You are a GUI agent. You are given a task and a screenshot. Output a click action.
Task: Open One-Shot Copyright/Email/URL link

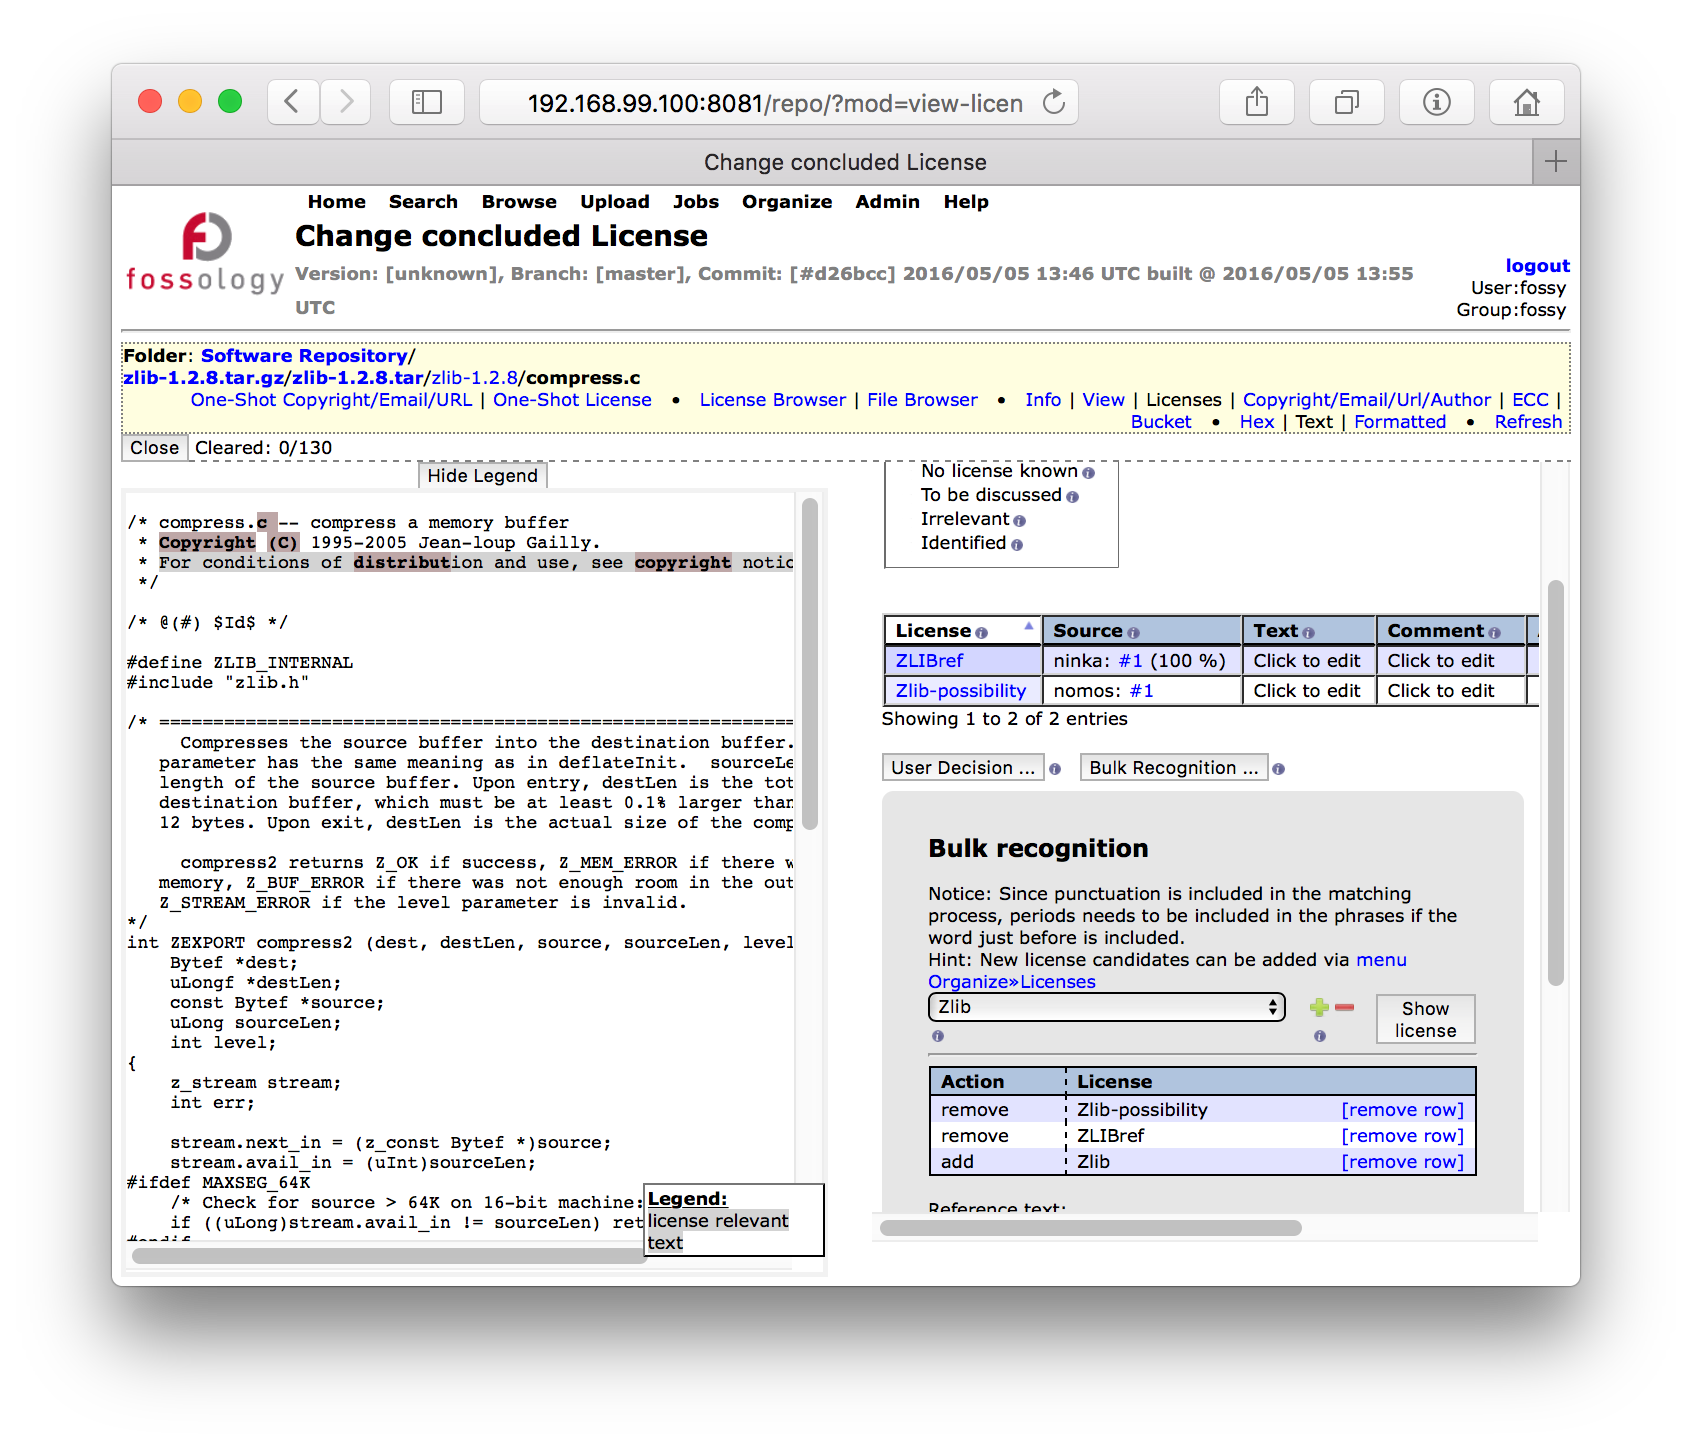pos(331,400)
